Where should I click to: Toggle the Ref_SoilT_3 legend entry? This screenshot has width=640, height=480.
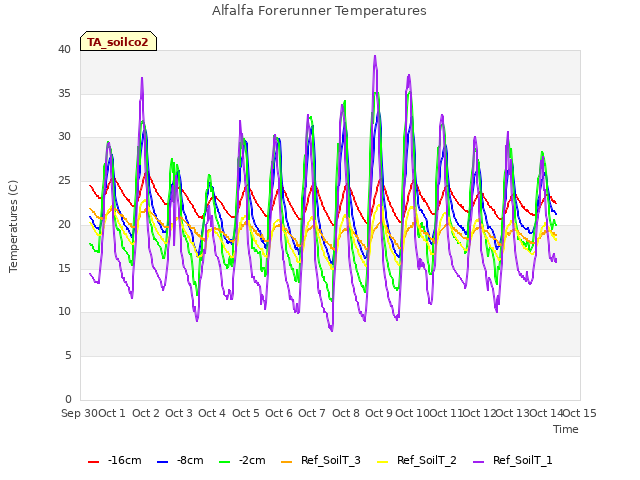(321, 461)
